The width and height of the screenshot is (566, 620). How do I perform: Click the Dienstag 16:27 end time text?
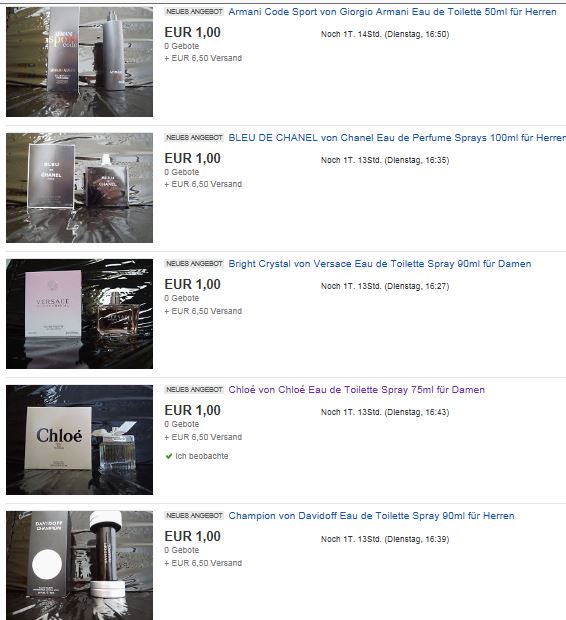coord(416,286)
